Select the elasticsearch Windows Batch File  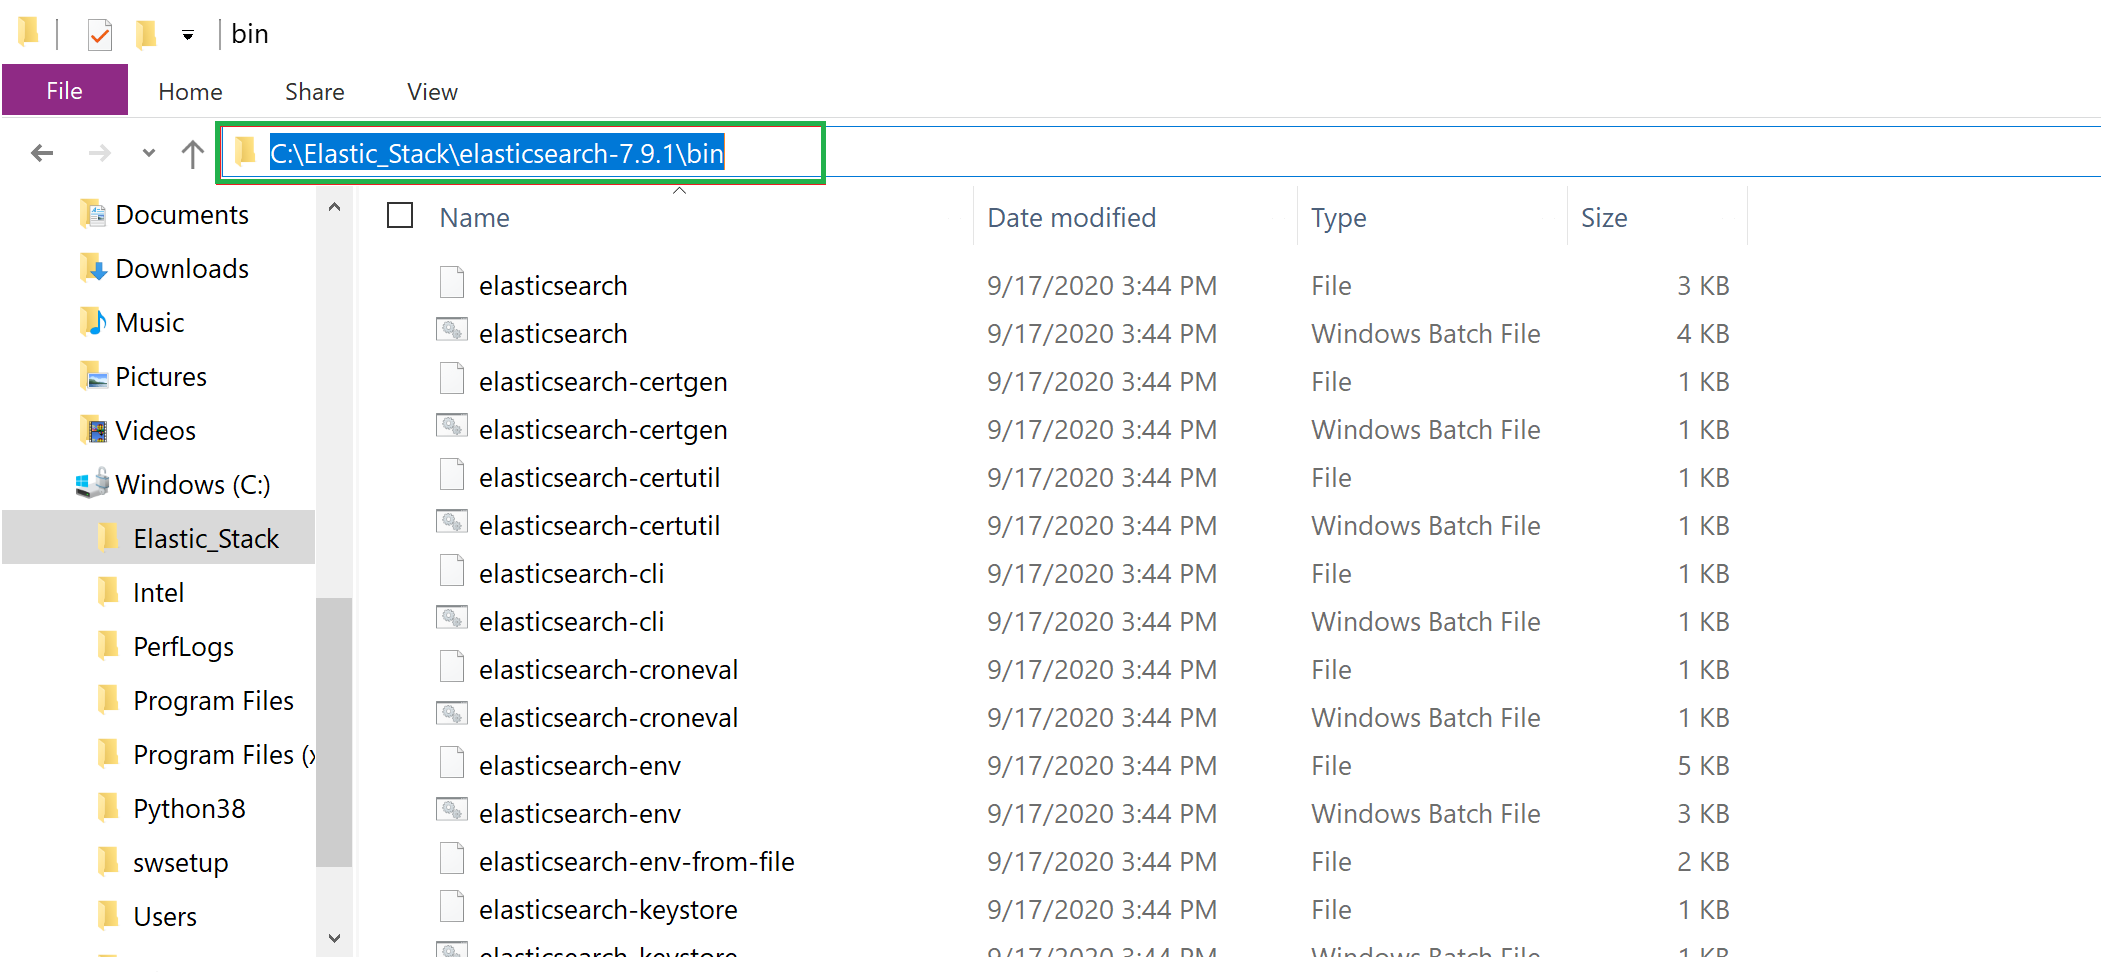pyautogui.click(x=553, y=333)
